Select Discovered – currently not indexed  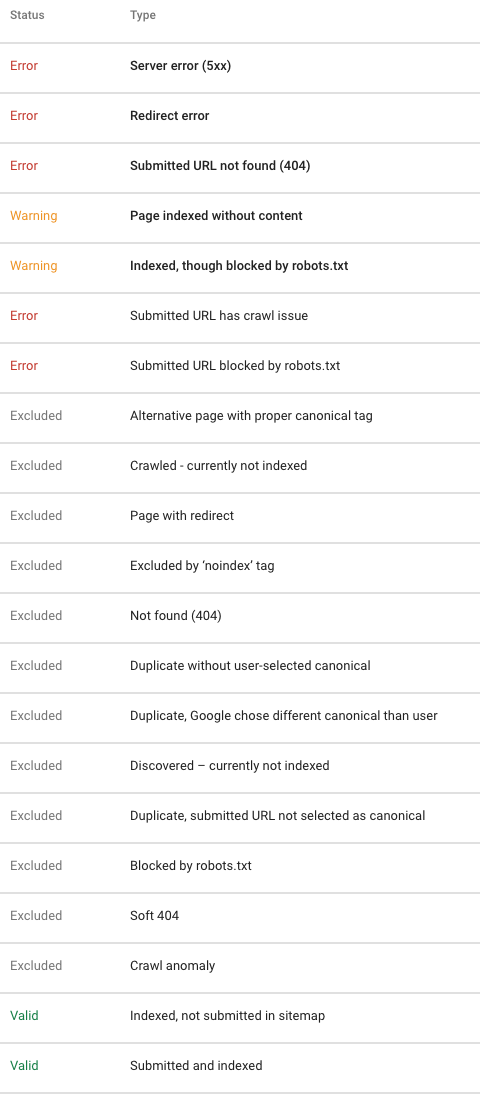240,766
